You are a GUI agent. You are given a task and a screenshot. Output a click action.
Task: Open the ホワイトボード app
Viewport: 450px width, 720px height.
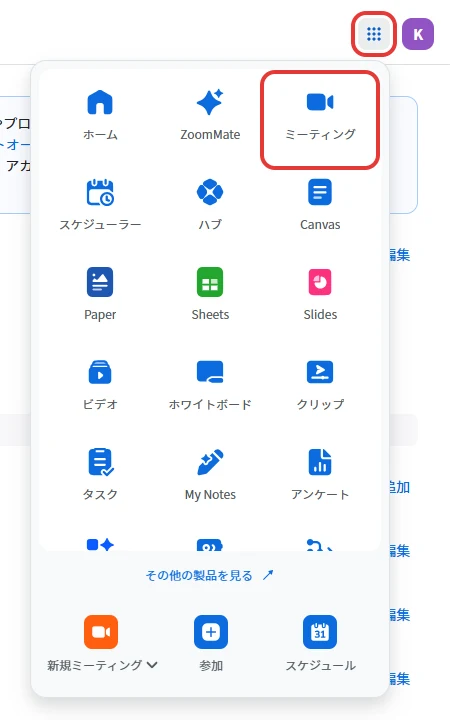(210, 385)
